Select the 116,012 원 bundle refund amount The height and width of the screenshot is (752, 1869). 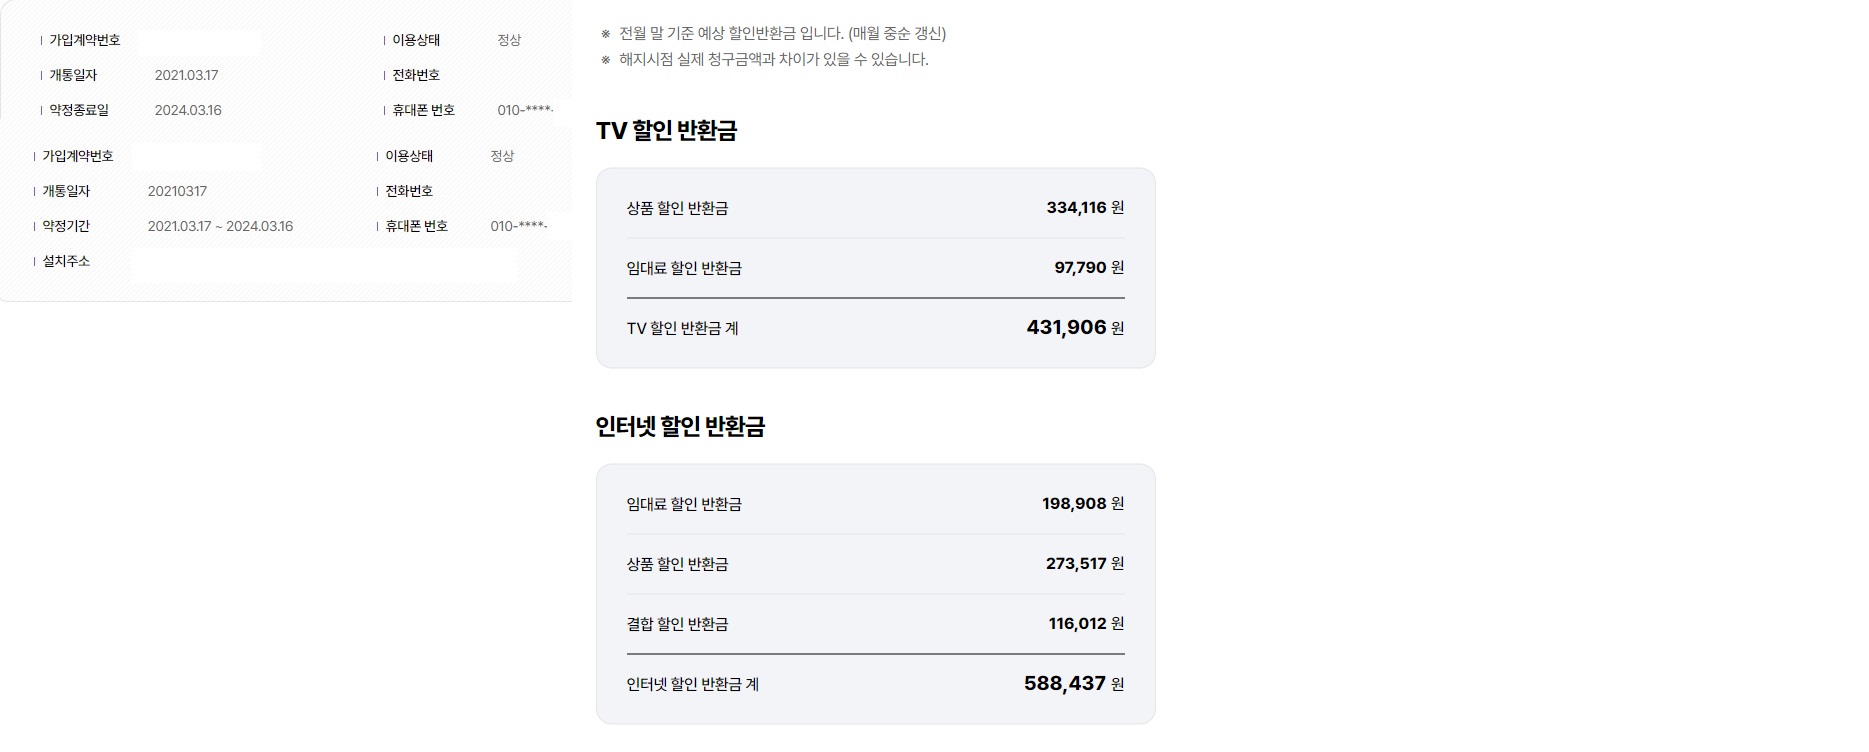click(x=1085, y=624)
